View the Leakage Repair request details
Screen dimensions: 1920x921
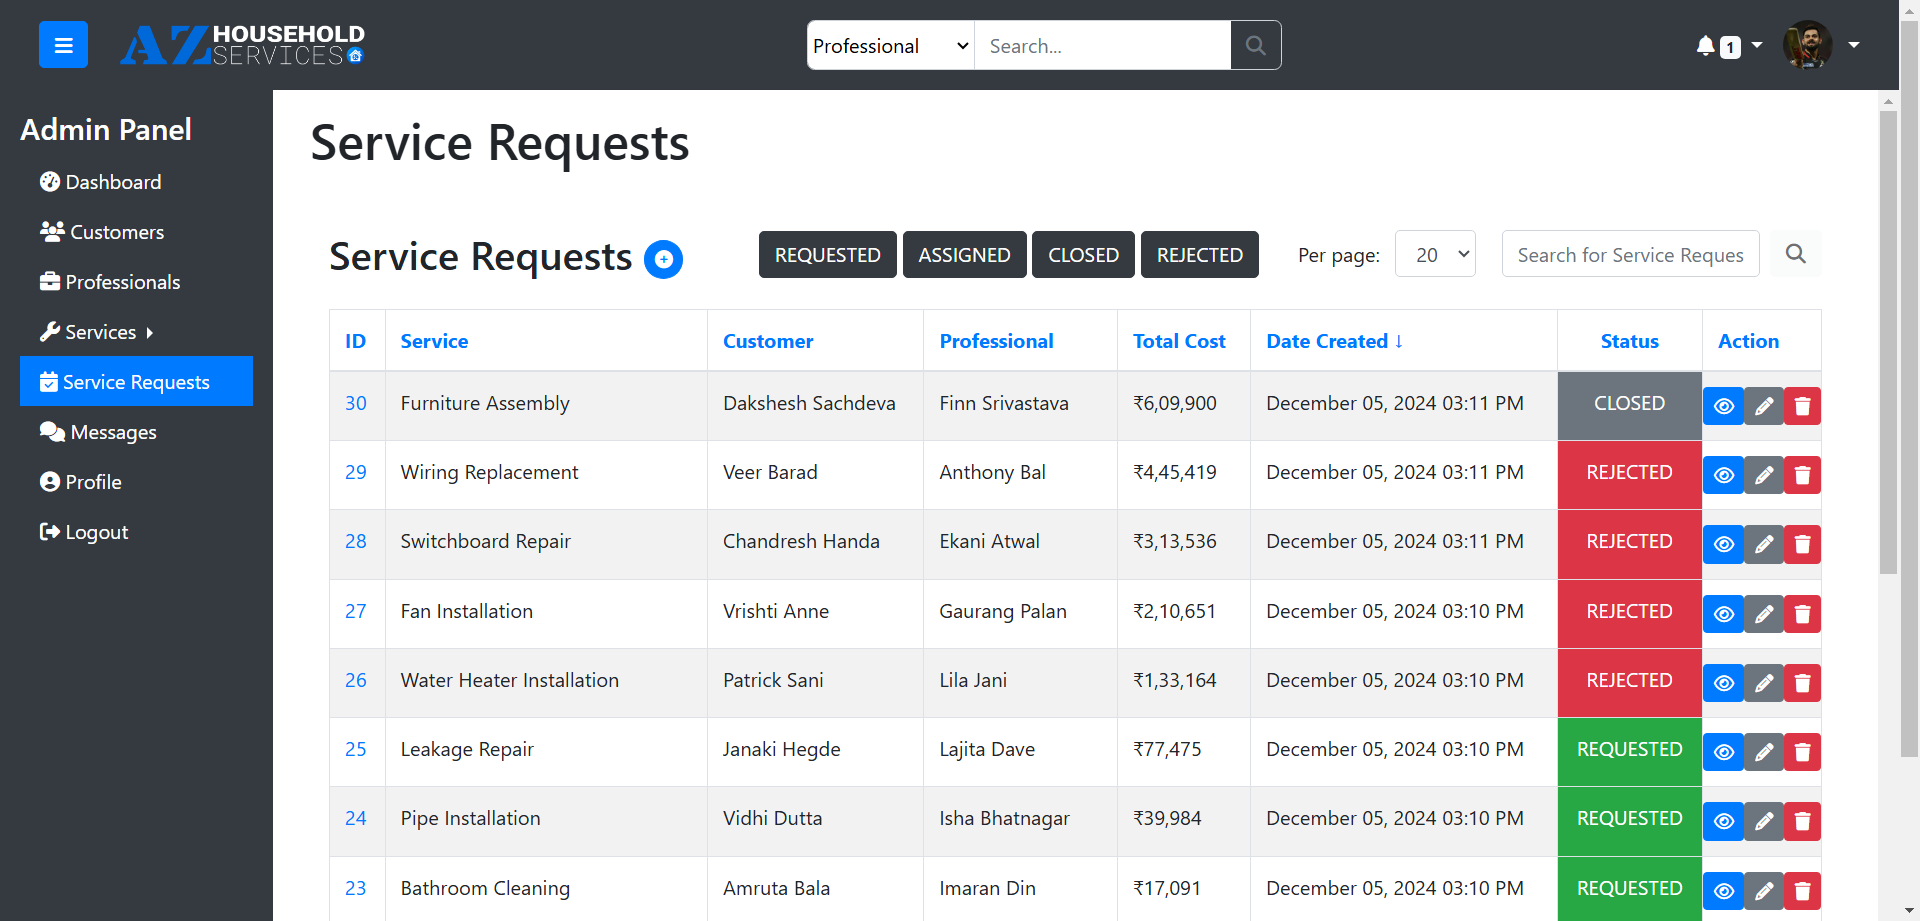(x=1723, y=752)
